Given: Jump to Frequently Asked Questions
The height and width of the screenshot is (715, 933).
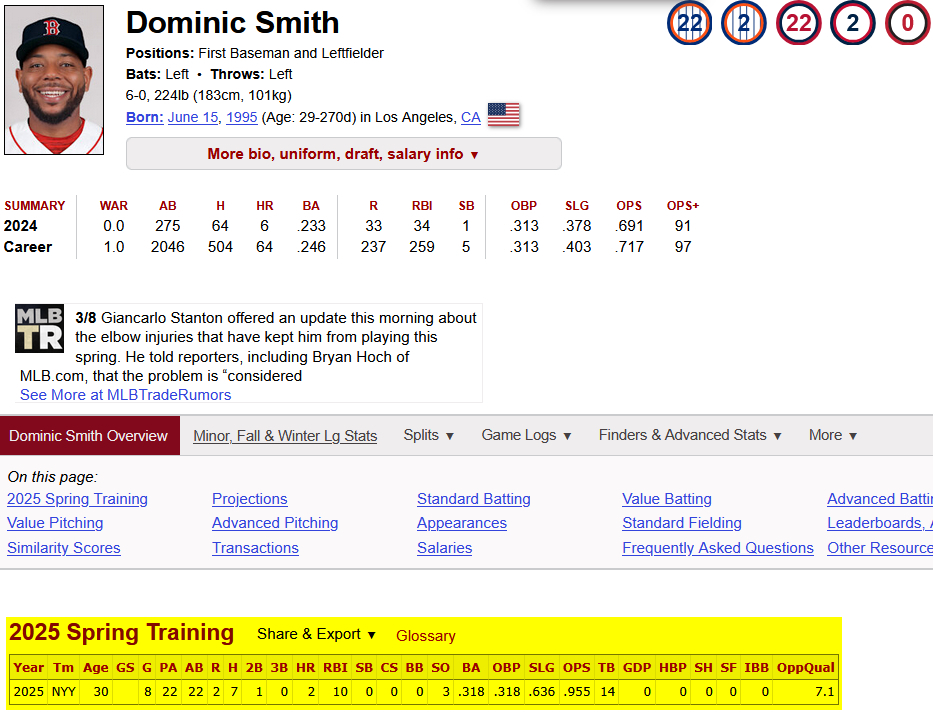Looking at the screenshot, I should (718, 548).
